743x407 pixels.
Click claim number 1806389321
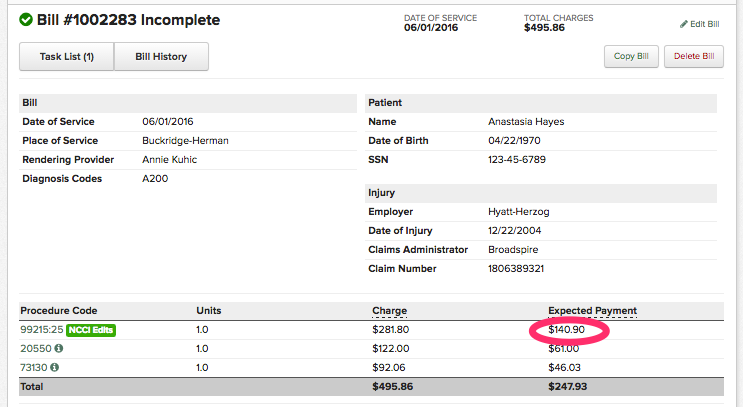point(516,268)
